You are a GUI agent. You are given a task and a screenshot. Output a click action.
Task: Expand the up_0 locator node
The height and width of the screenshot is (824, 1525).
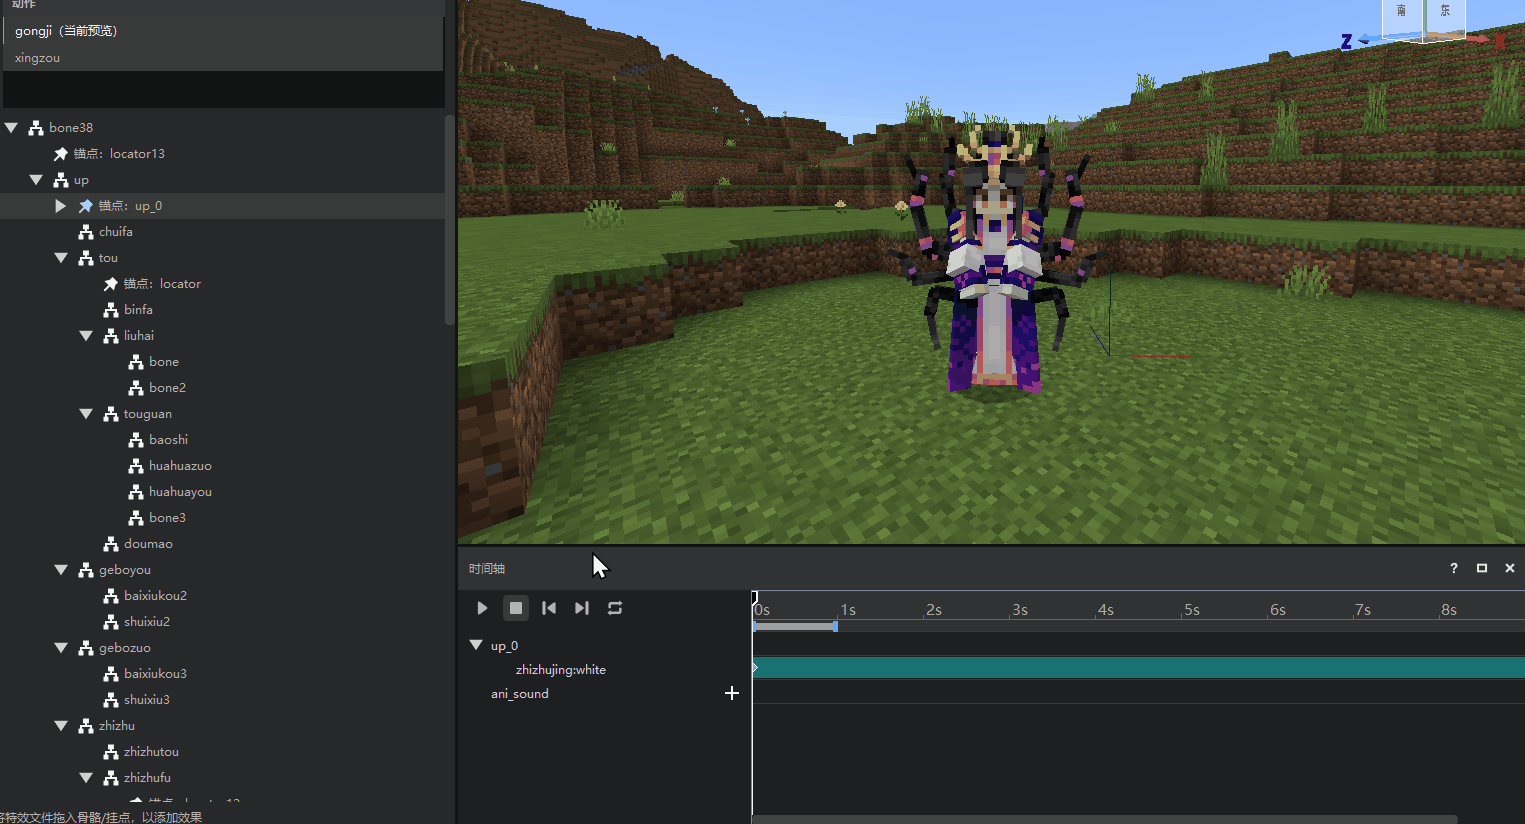60,206
